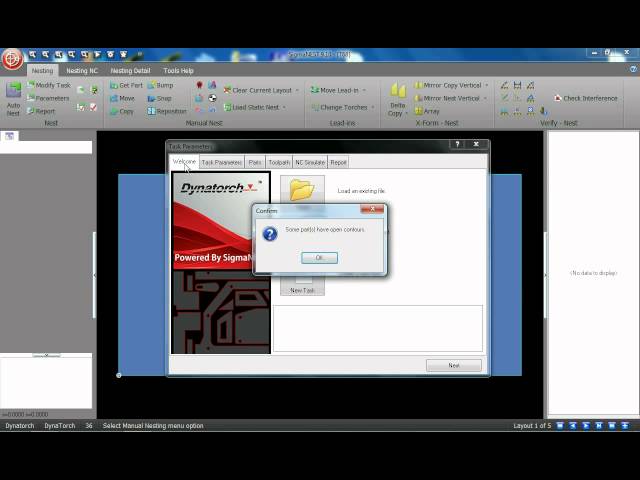Click the first layout navigation icon in status bar

point(560,426)
